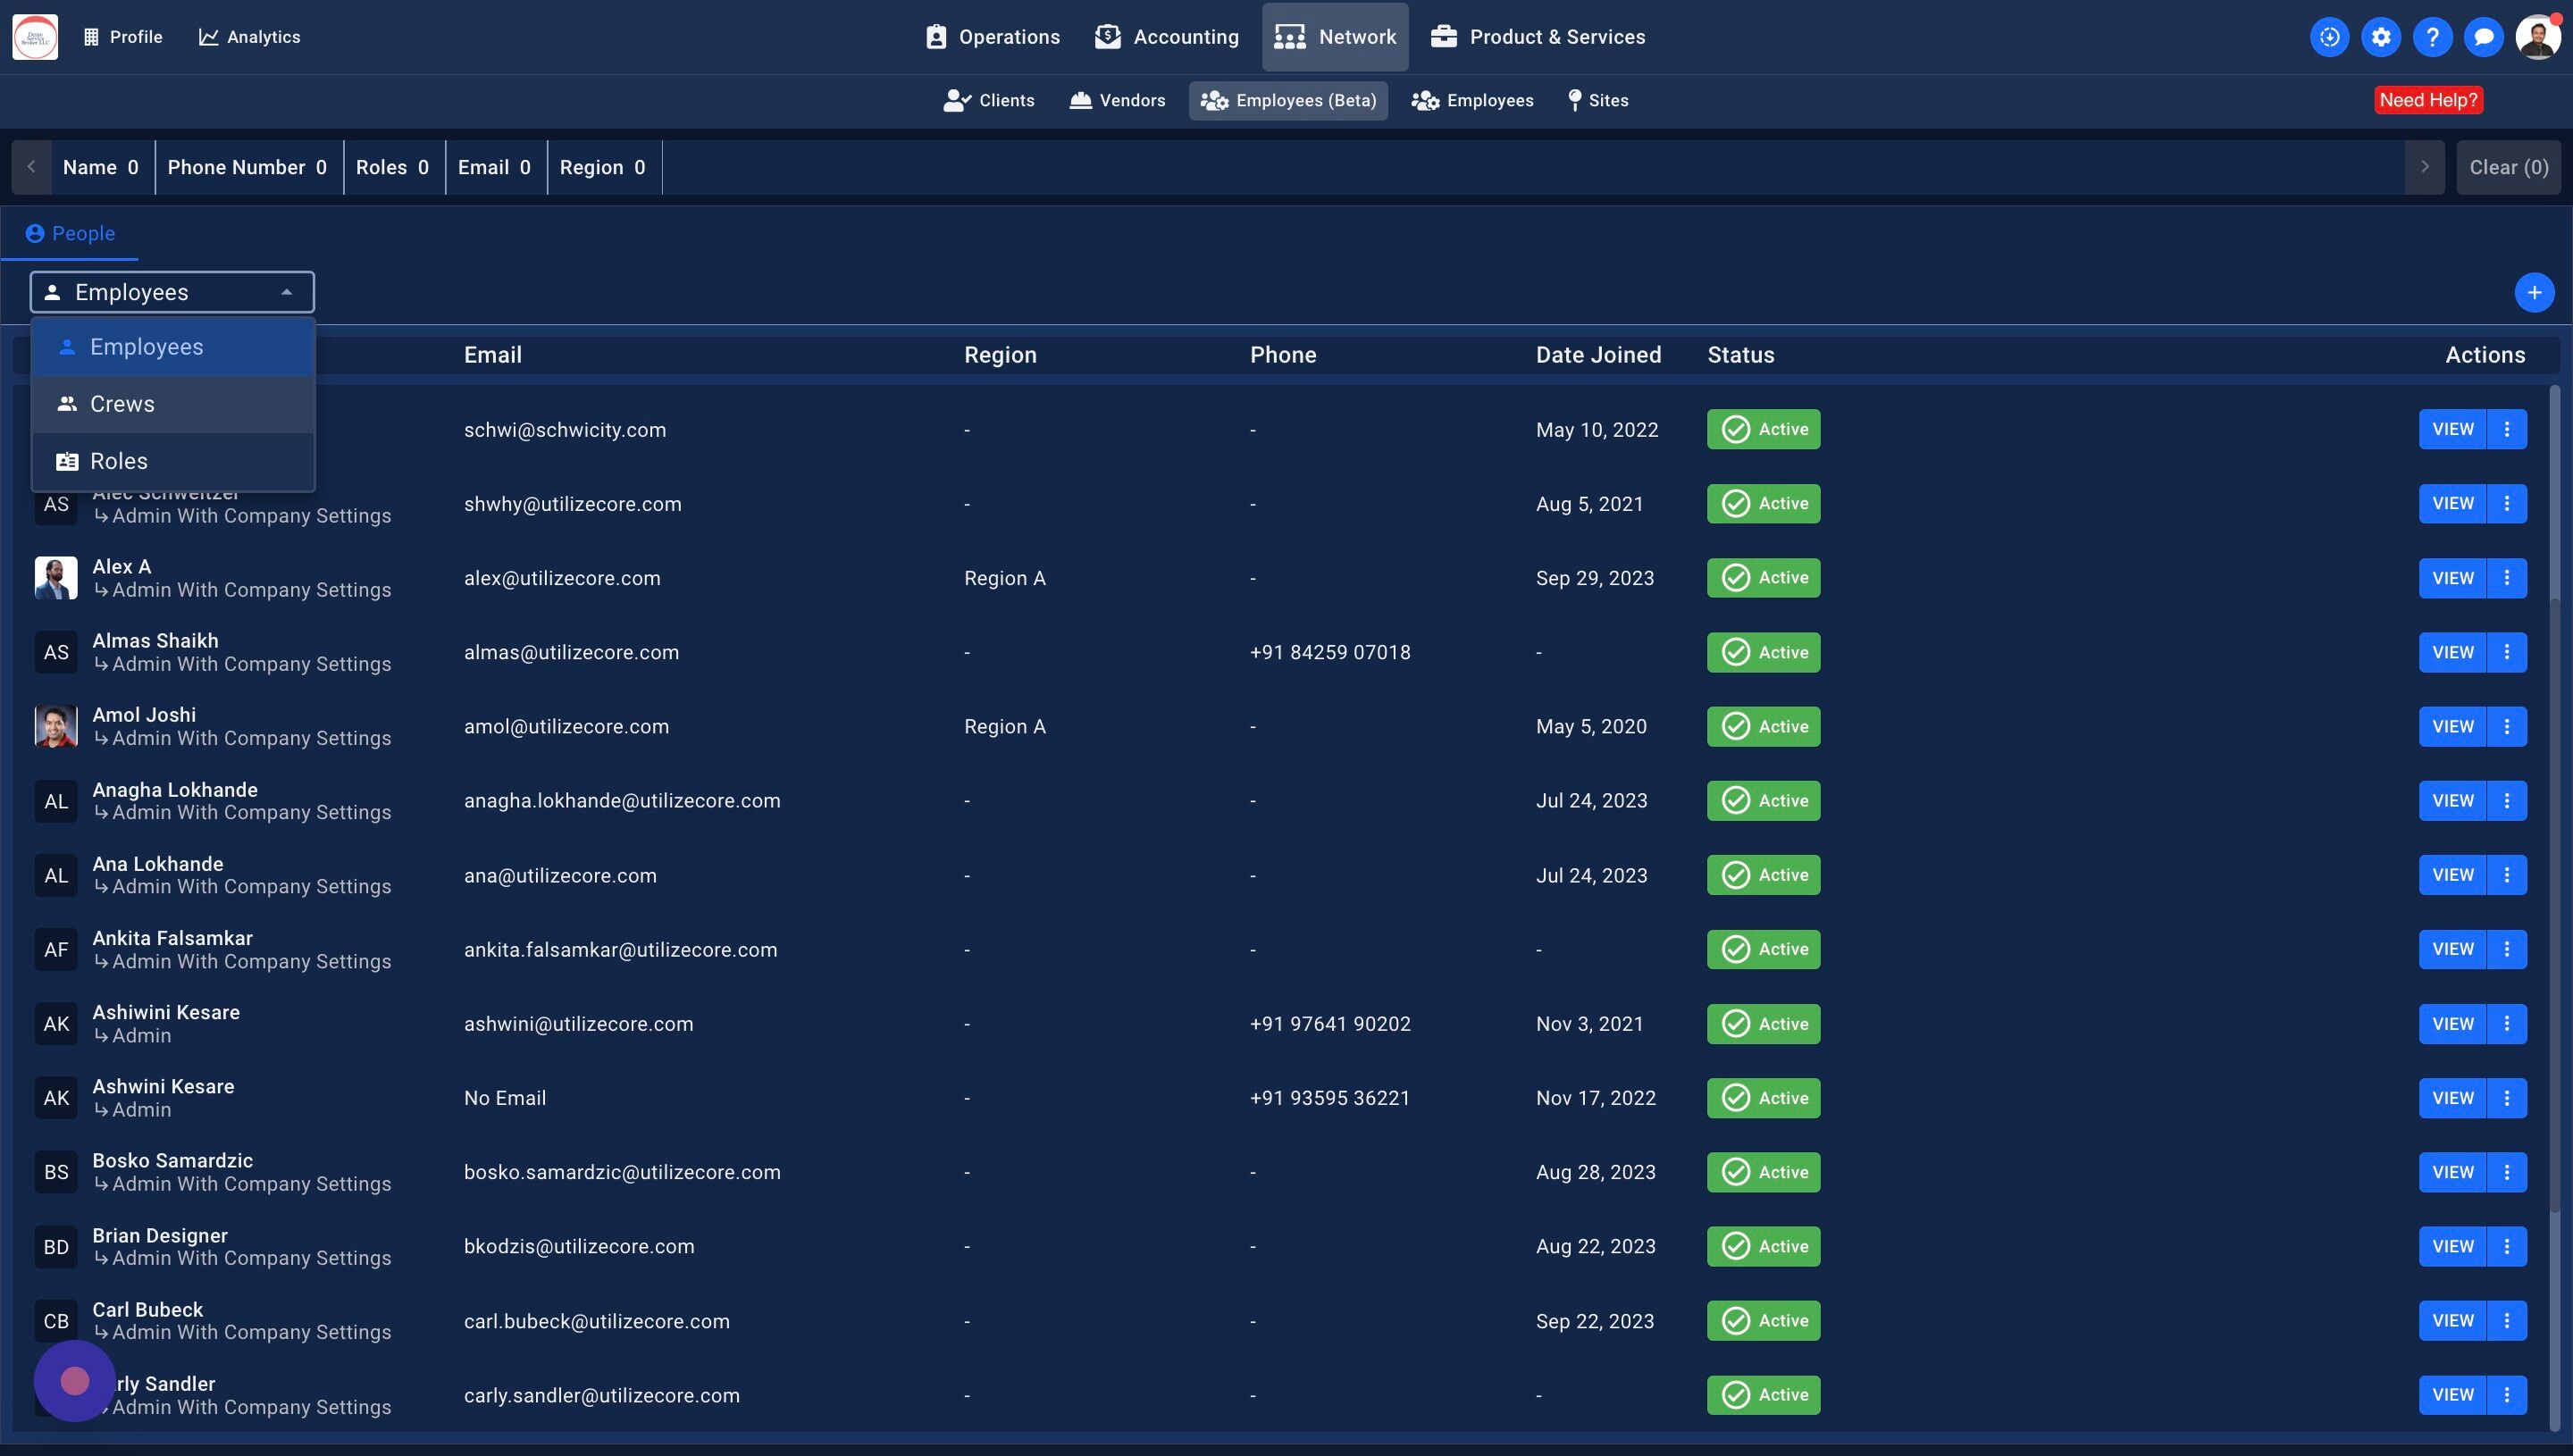Click the Need Help? button
The image size is (2573, 1456).
[2427, 100]
